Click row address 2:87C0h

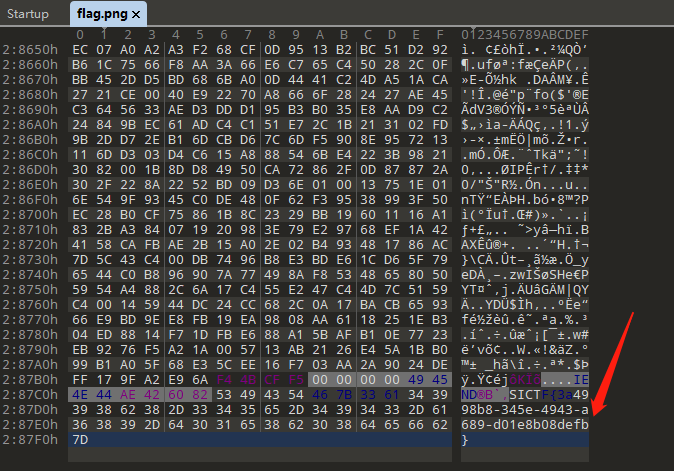pyautogui.click(x=31, y=393)
